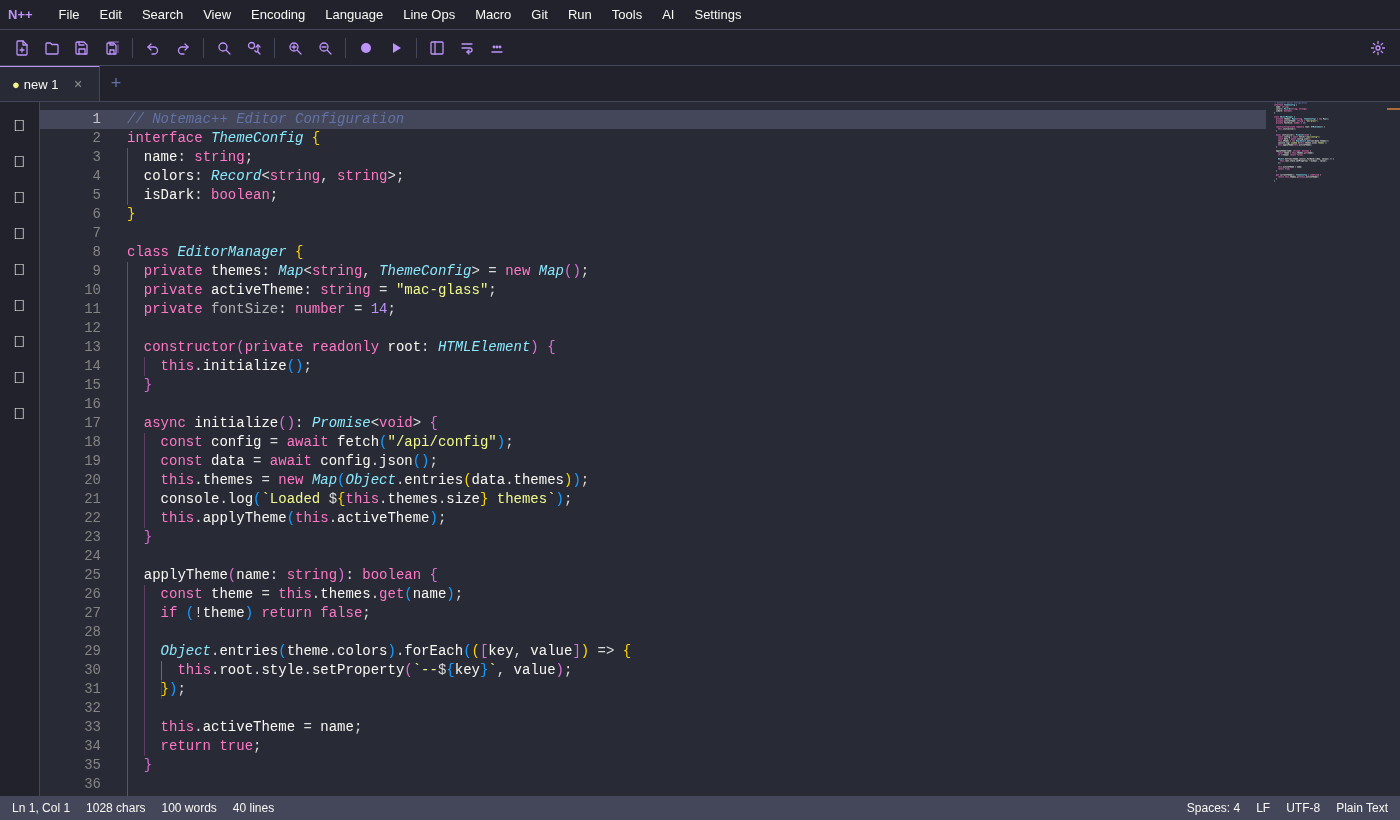This screenshot has height=820, width=1400.
Task: Open the Encoding menu
Action: 278,14
